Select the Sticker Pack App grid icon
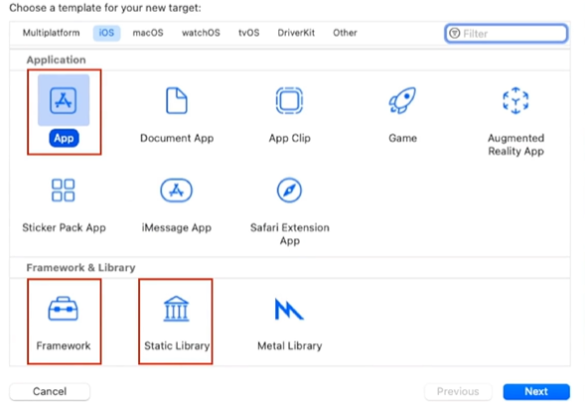 [63, 190]
